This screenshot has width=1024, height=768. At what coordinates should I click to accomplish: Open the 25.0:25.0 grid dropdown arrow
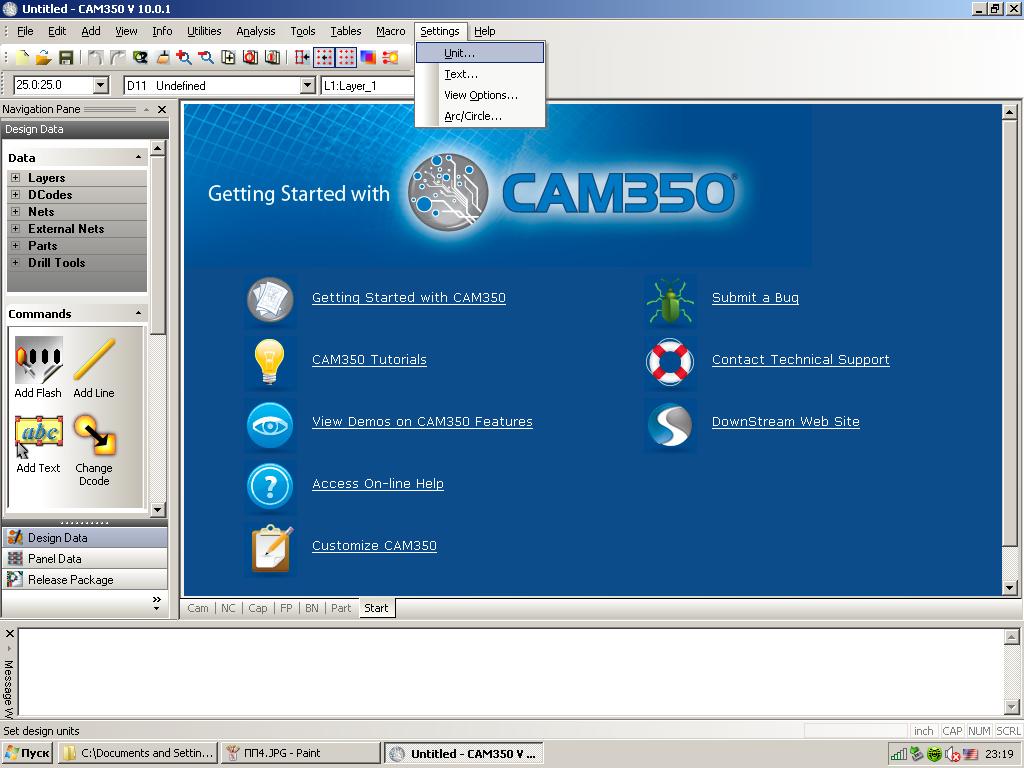click(x=100, y=85)
